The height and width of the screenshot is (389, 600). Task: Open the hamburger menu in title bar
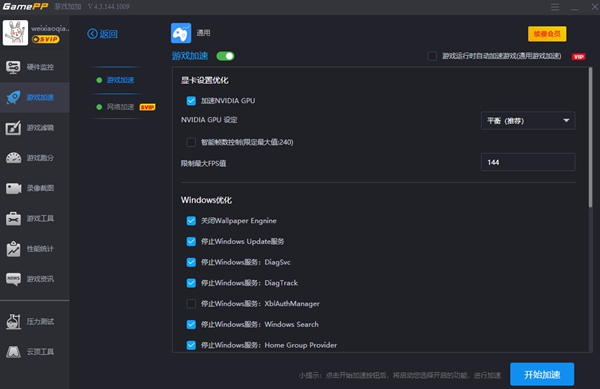pyautogui.click(x=555, y=7)
